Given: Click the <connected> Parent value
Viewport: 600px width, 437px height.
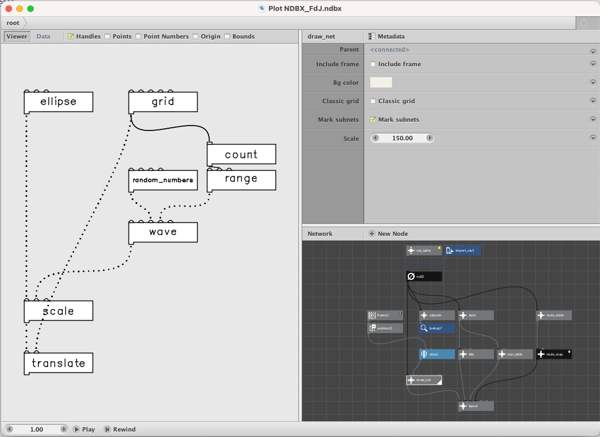Looking at the screenshot, I should pyautogui.click(x=390, y=49).
